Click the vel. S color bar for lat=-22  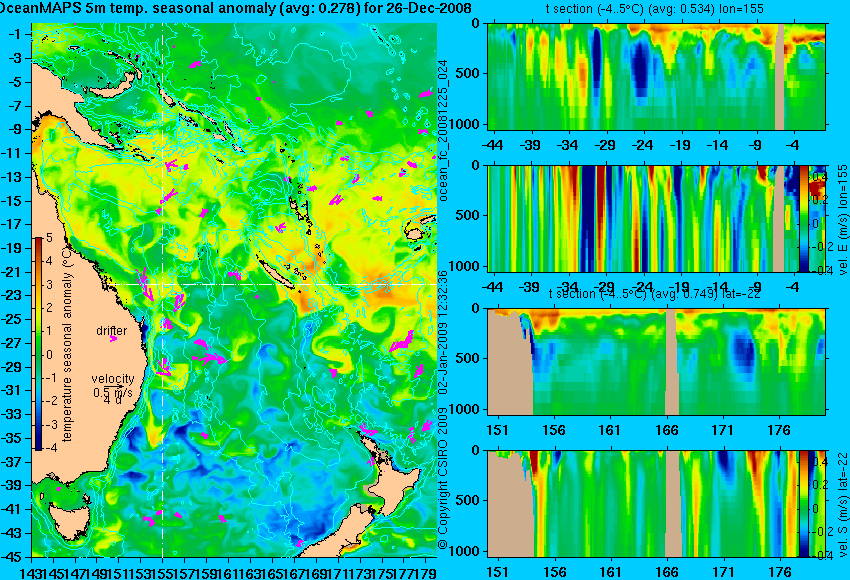point(804,504)
